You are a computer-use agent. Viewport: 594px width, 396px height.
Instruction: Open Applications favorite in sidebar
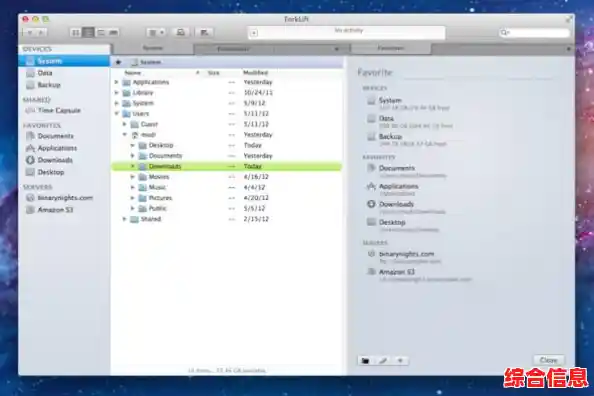click(64, 148)
